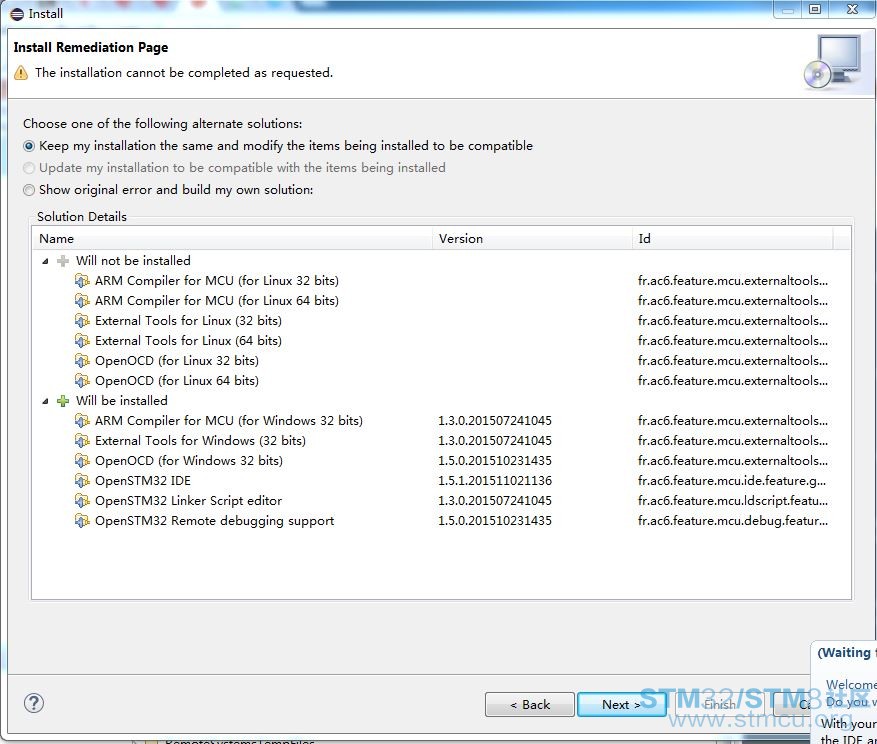
Task: Select ARM Compiler for MCU (for Windows 32 bits) row
Action: click(442, 421)
